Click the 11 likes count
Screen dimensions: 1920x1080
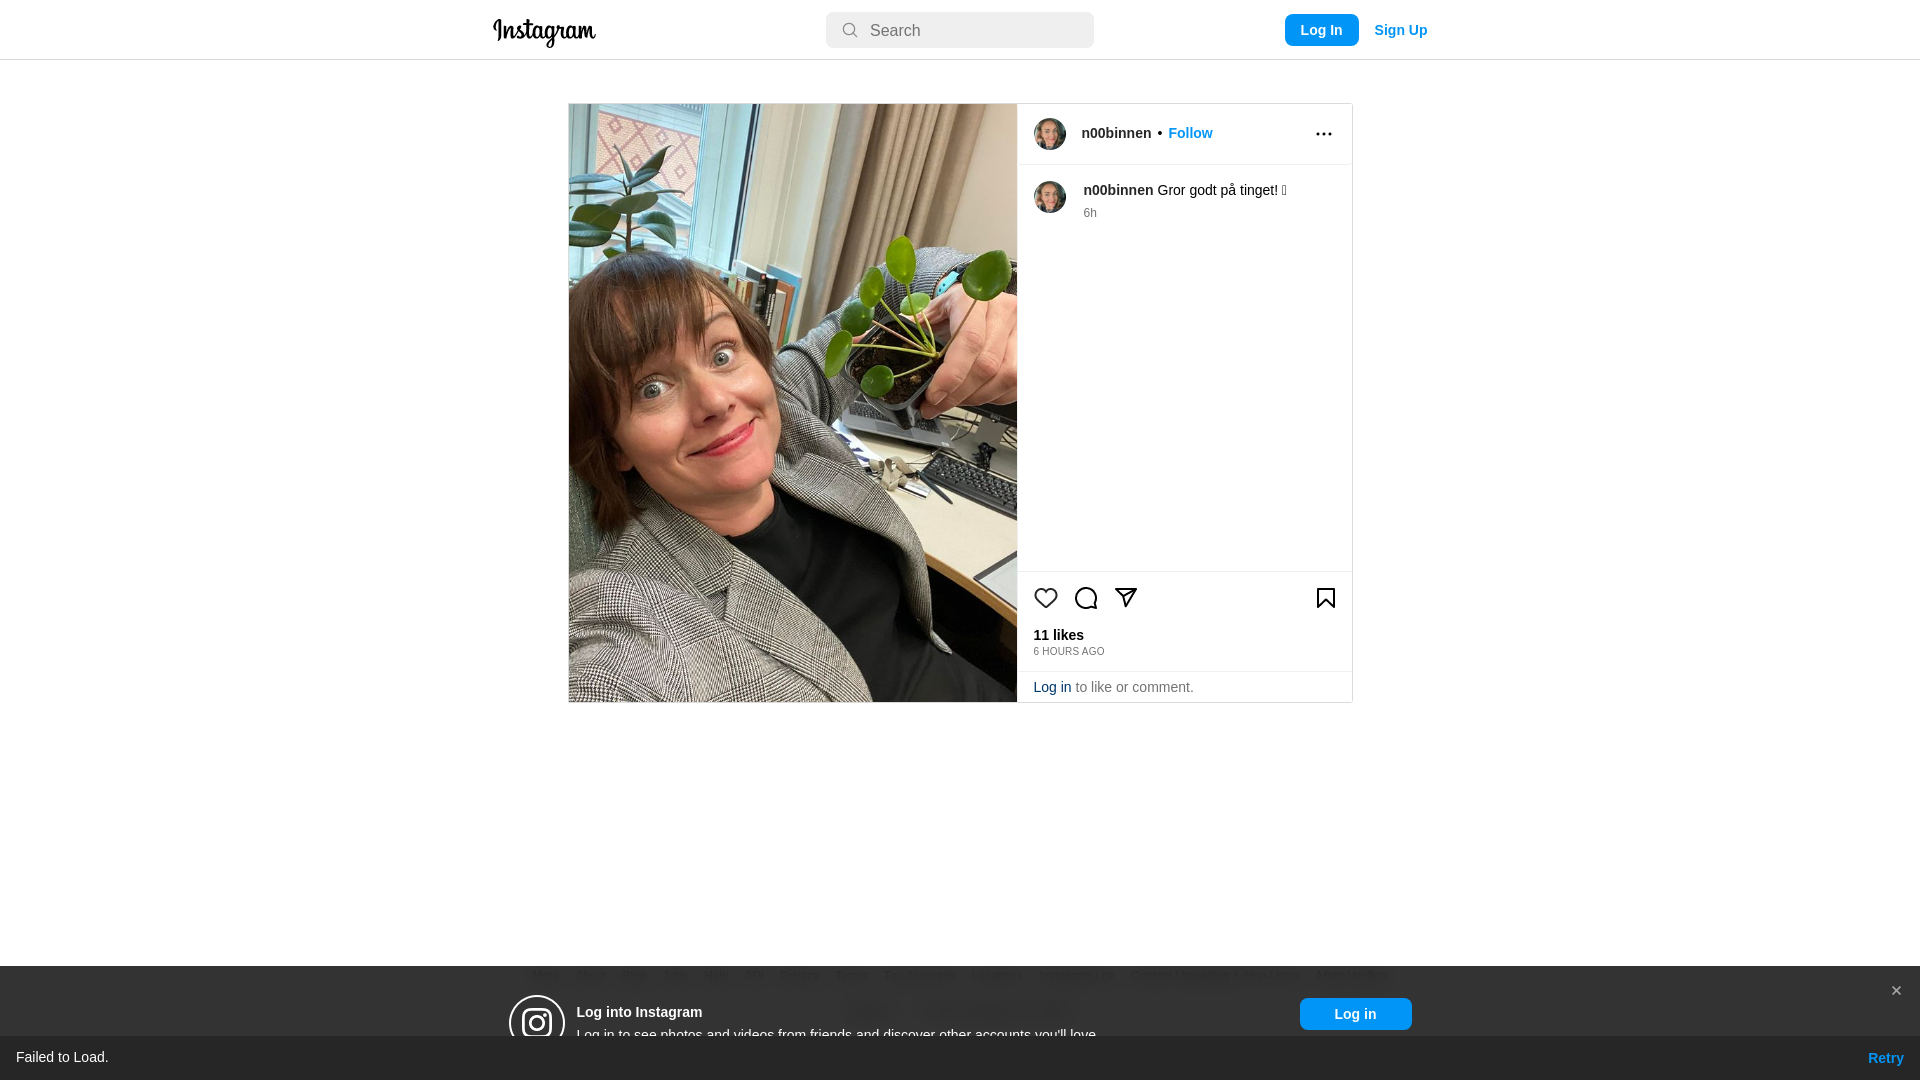[x=1059, y=635]
